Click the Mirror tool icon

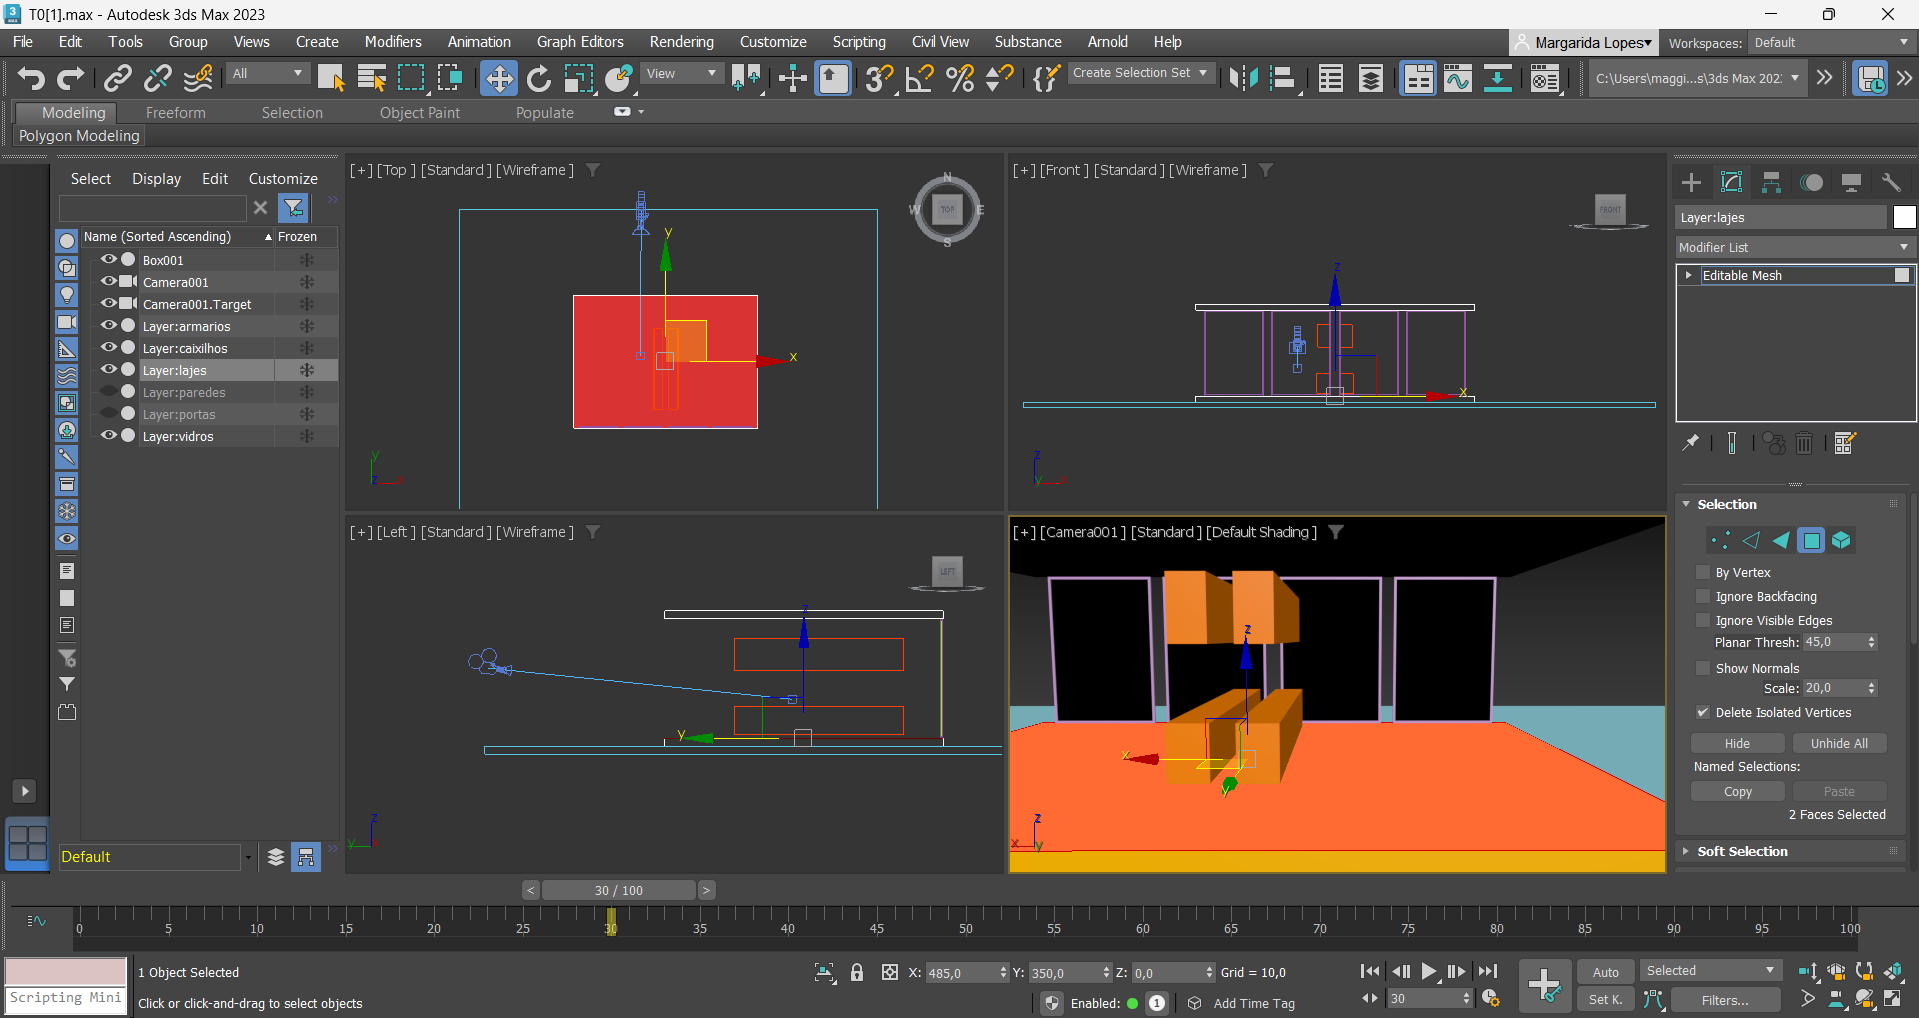(1243, 78)
